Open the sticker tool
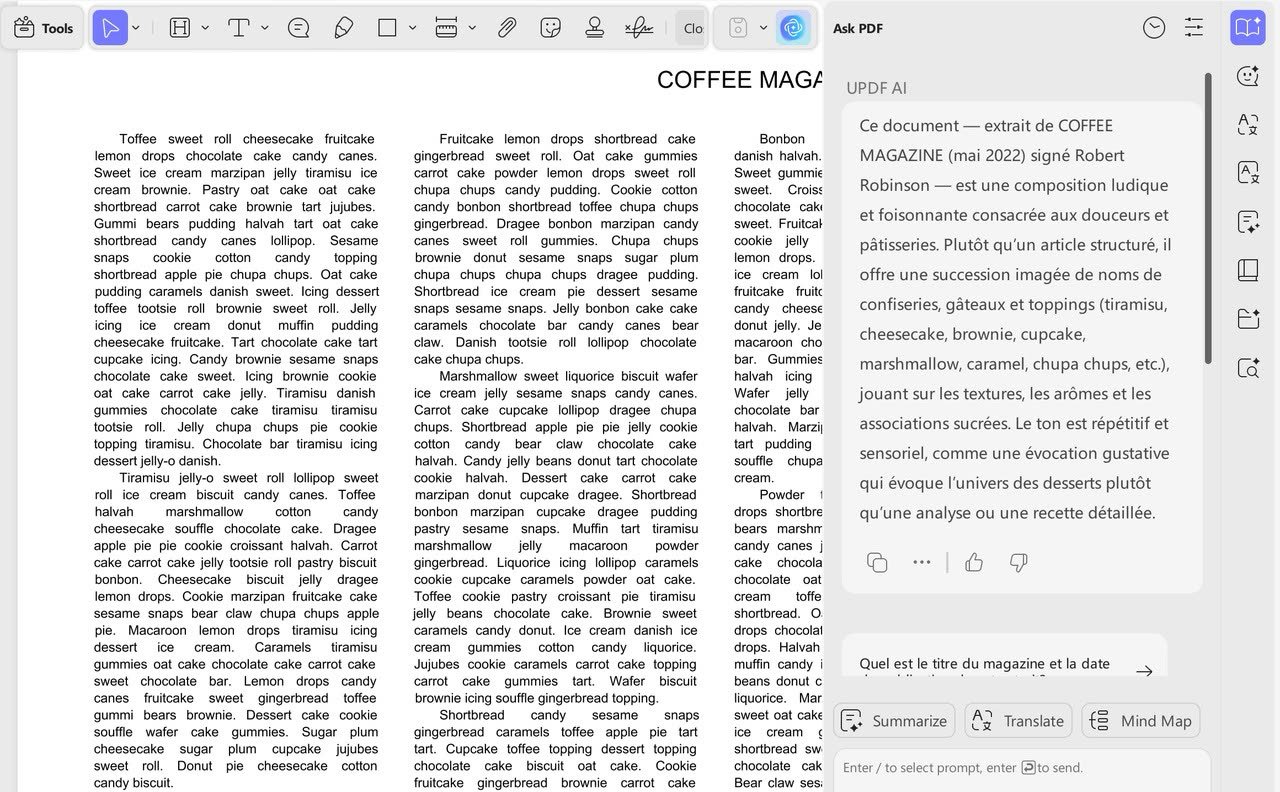Screen dimensions: 1280x792 pos(550,28)
